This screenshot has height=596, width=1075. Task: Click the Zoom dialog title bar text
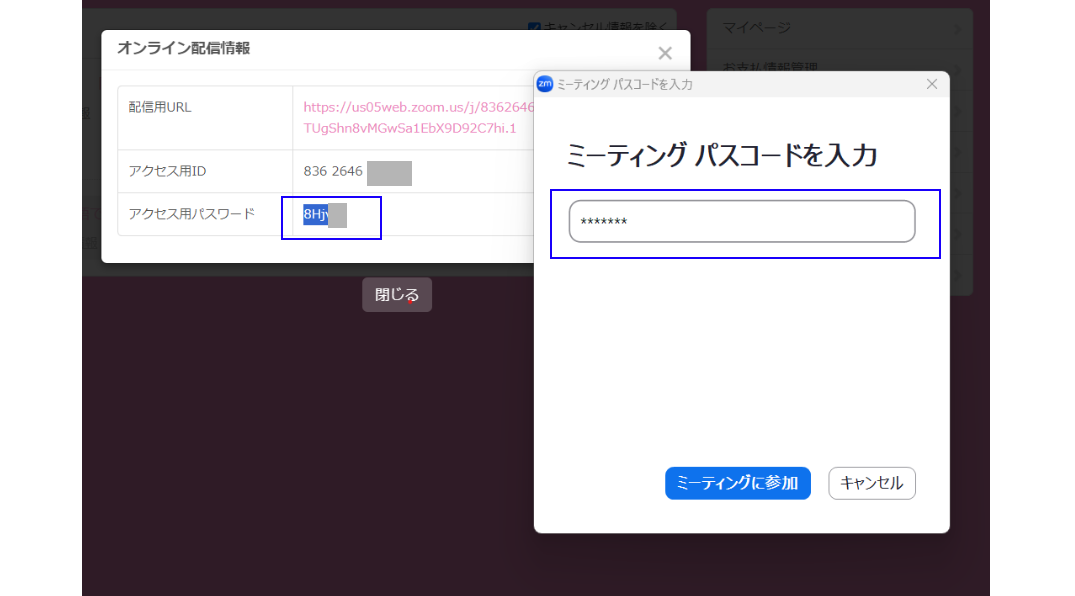pos(624,85)
